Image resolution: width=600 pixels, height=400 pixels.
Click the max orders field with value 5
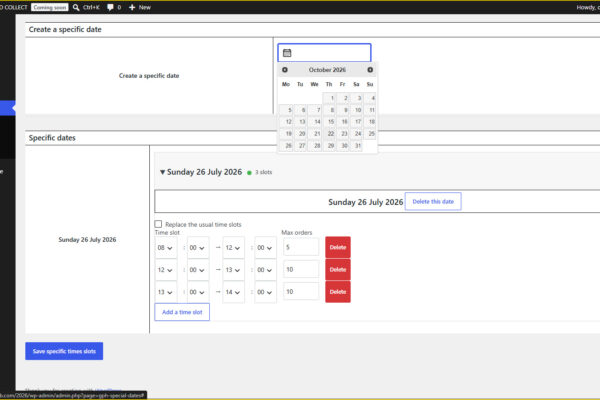[301, 247]
